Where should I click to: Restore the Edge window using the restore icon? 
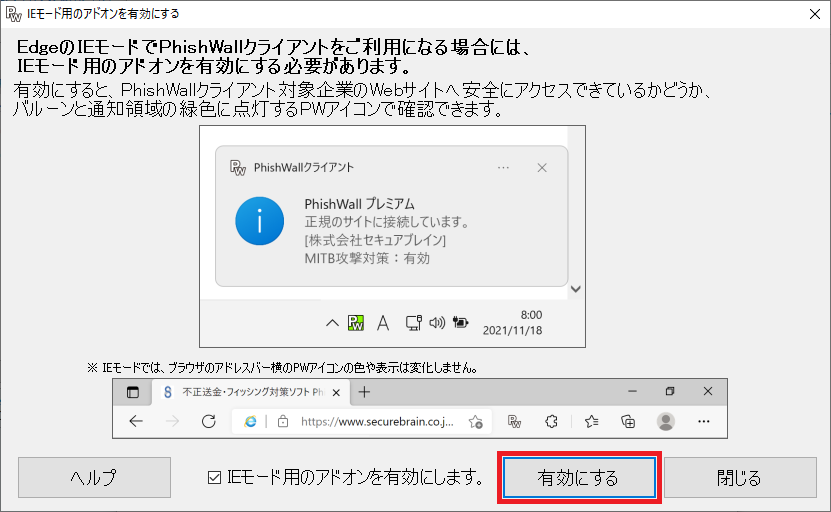coord(670,391)
